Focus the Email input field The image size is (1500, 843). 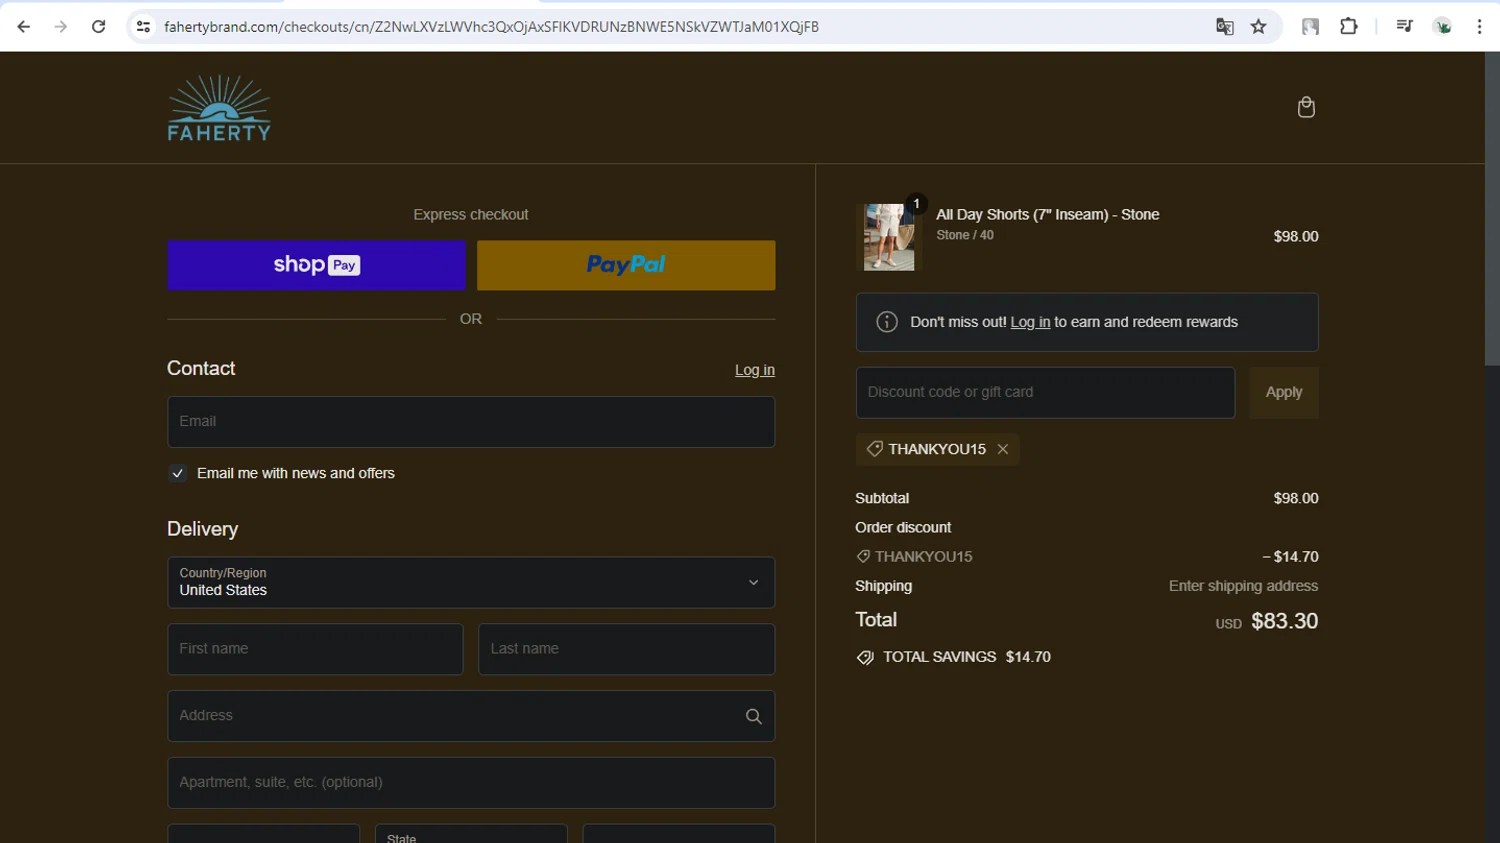point(471,422)
